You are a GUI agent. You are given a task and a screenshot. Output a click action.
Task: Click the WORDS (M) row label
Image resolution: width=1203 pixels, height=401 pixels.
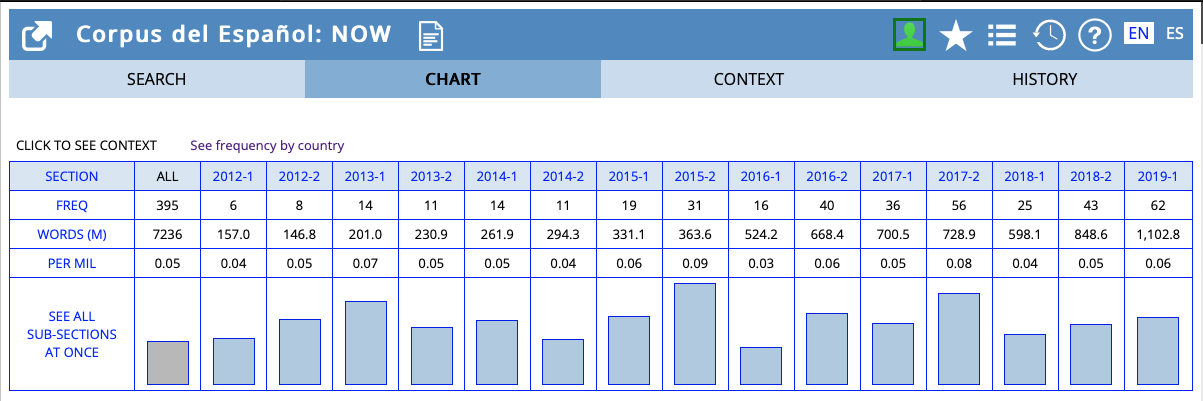pyautogui.click(x=72, y=234)
